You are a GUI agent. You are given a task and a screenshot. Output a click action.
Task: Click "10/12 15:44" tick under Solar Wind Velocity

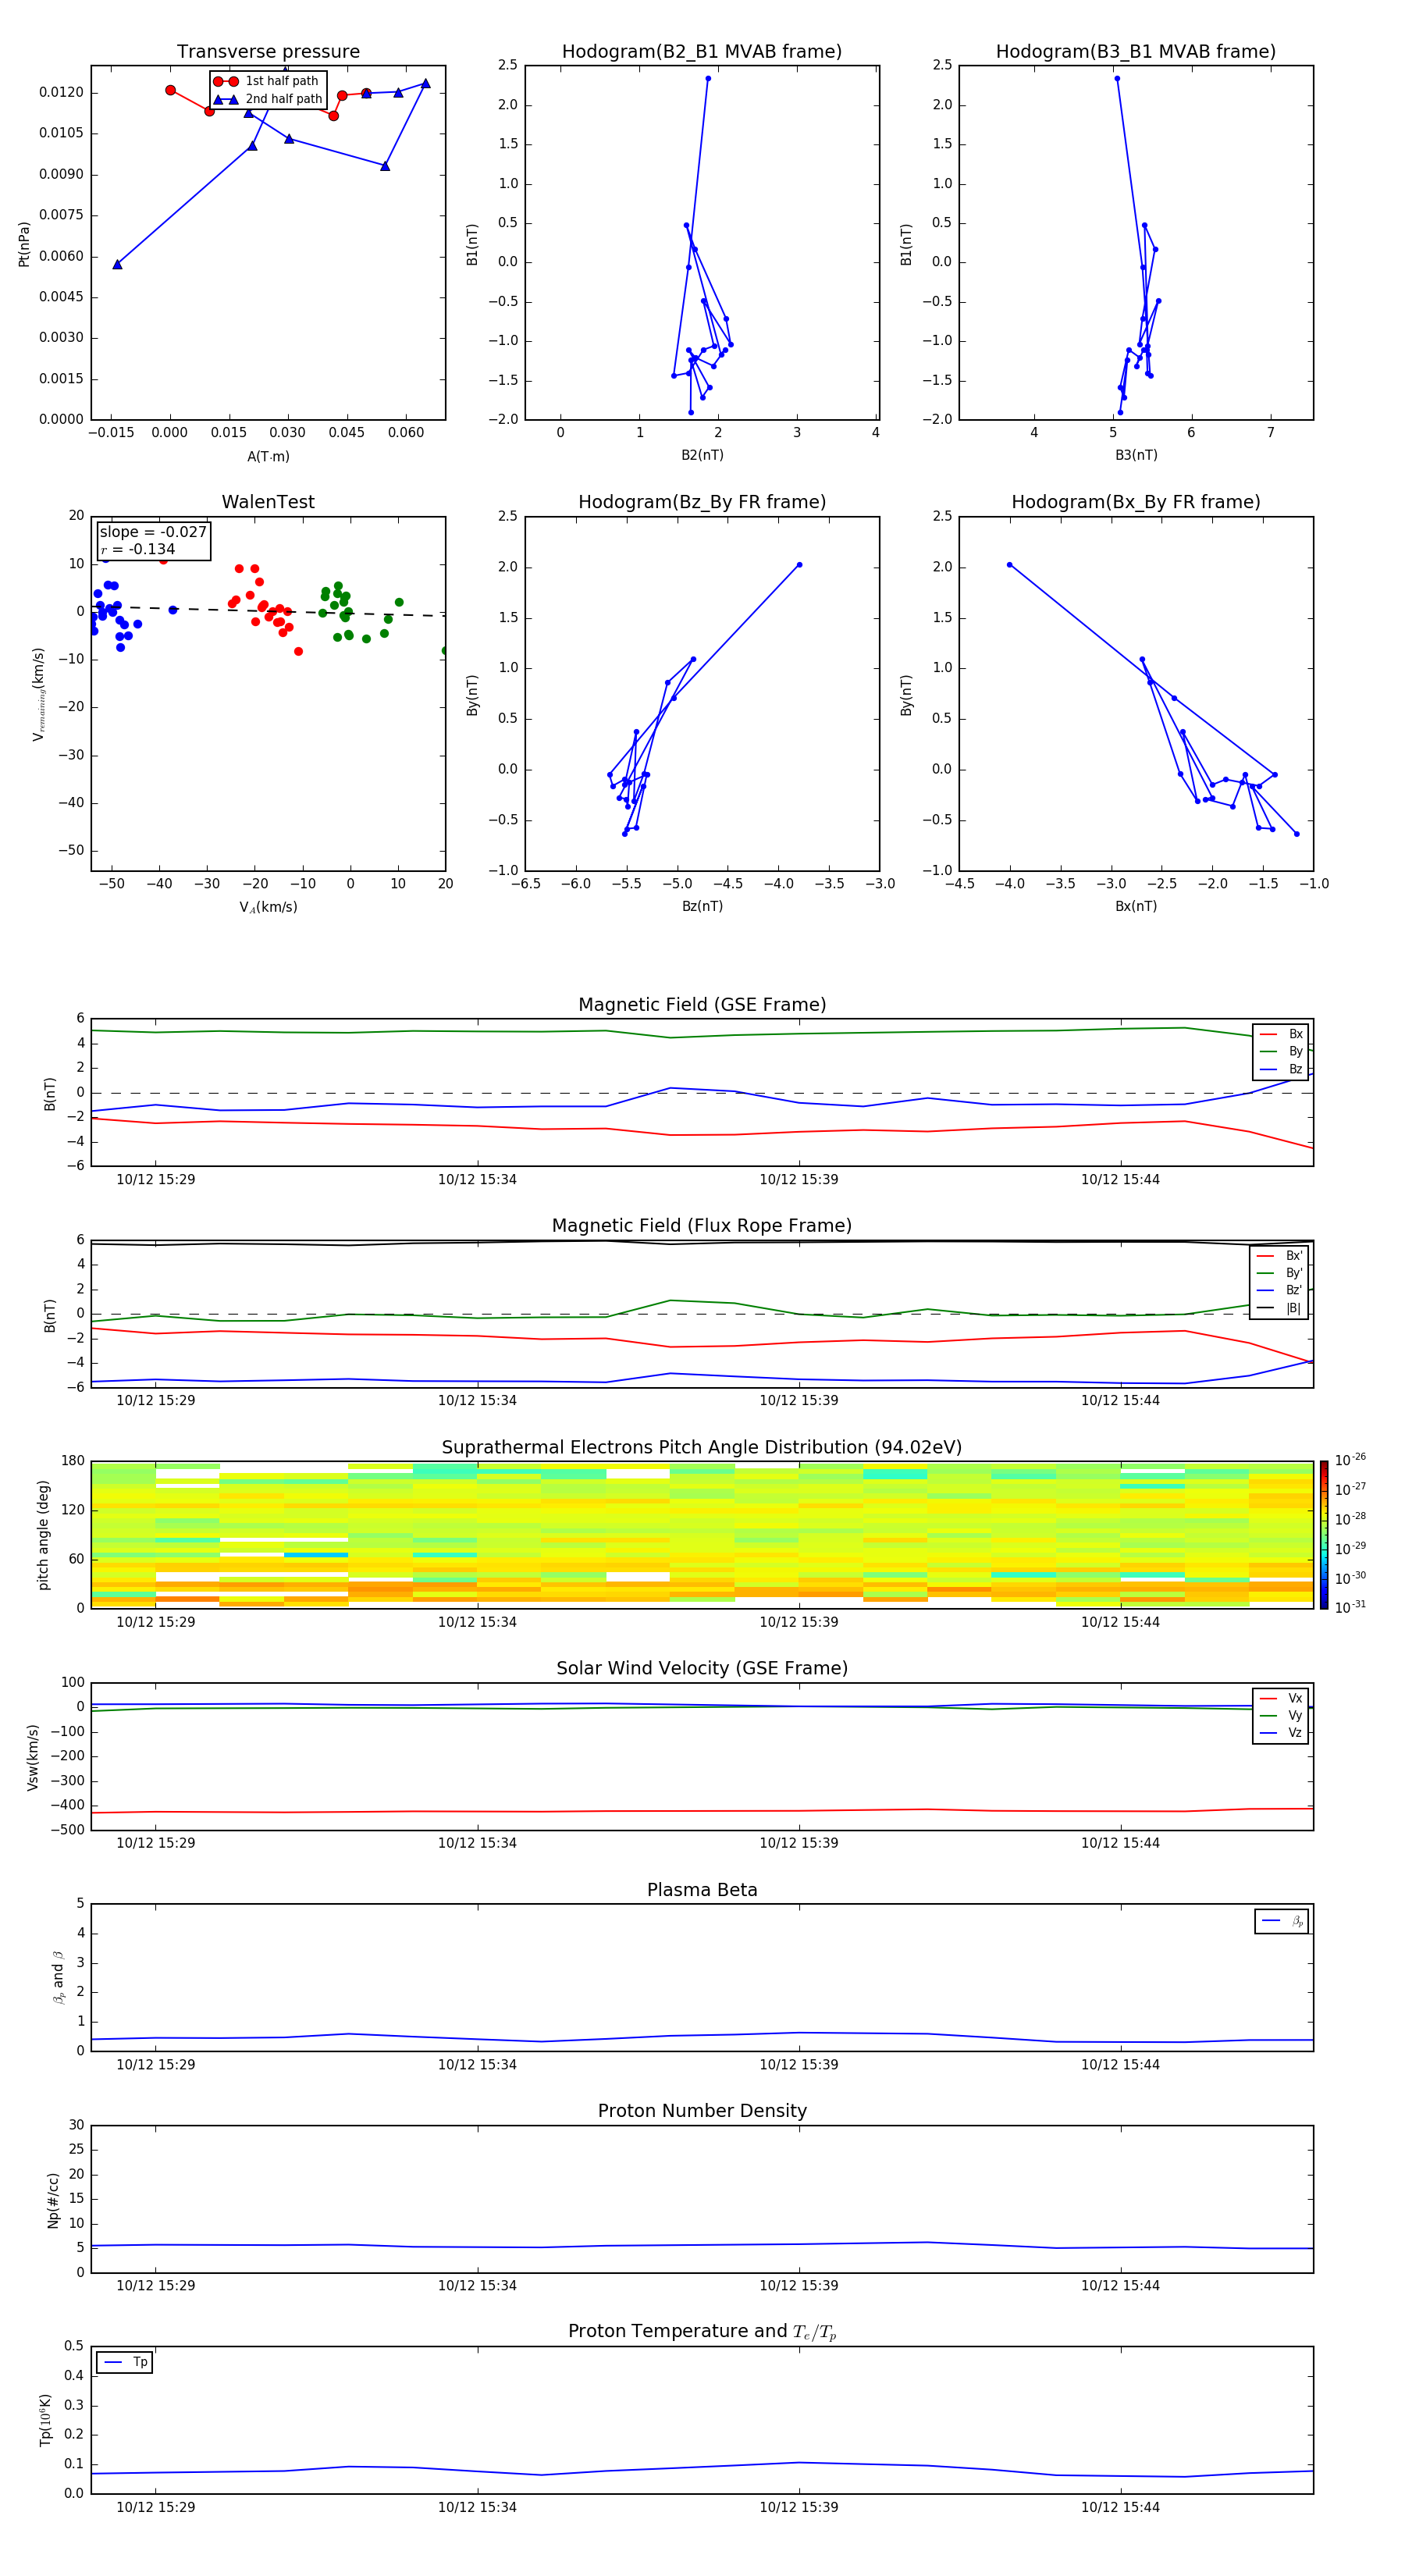pyautogui.click(x=1120, y=1843)
